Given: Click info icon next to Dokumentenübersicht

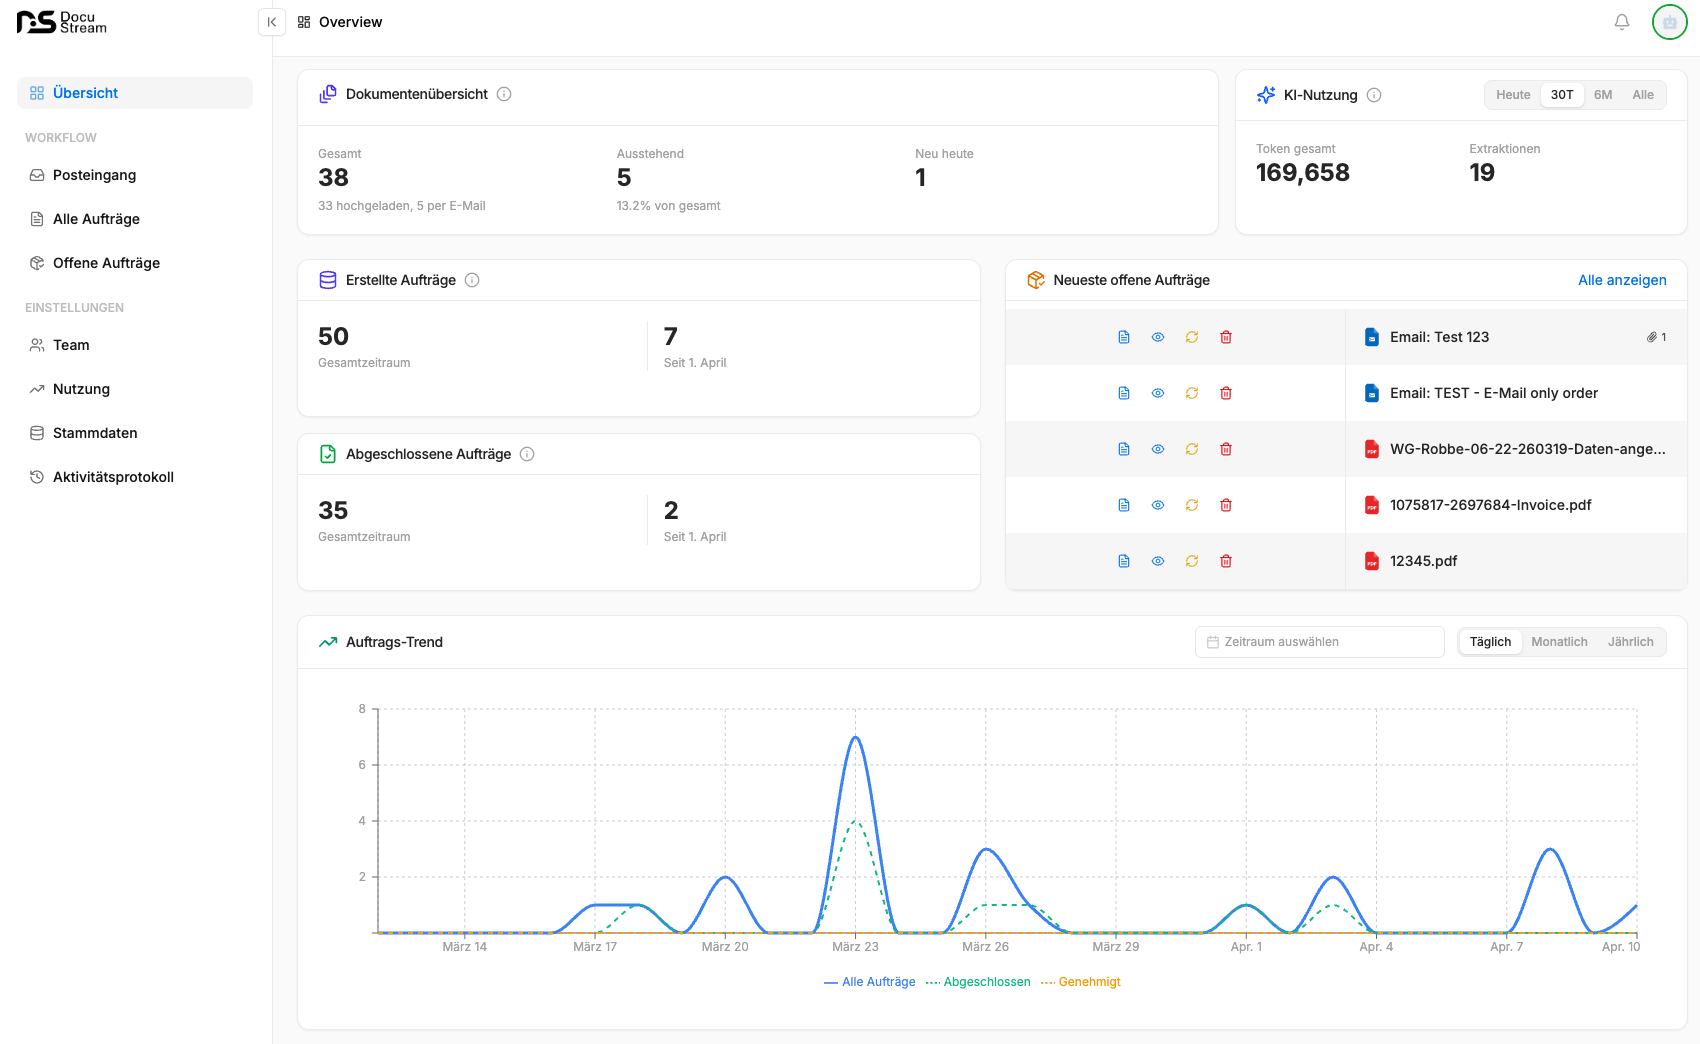Looking at the screenshot, I should tap(504, 94).
